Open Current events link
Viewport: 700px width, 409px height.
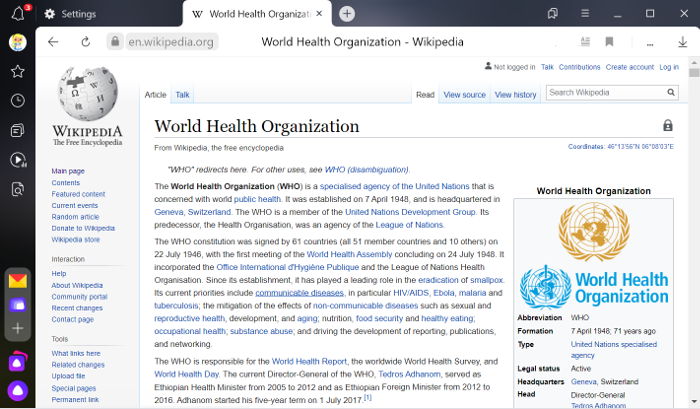click(x=75, y=205)
